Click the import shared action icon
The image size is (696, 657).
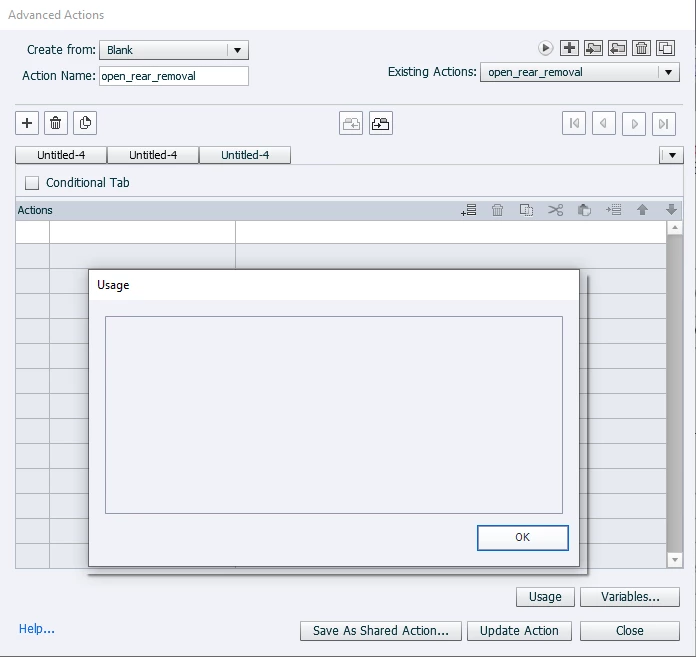pos(593,48)
